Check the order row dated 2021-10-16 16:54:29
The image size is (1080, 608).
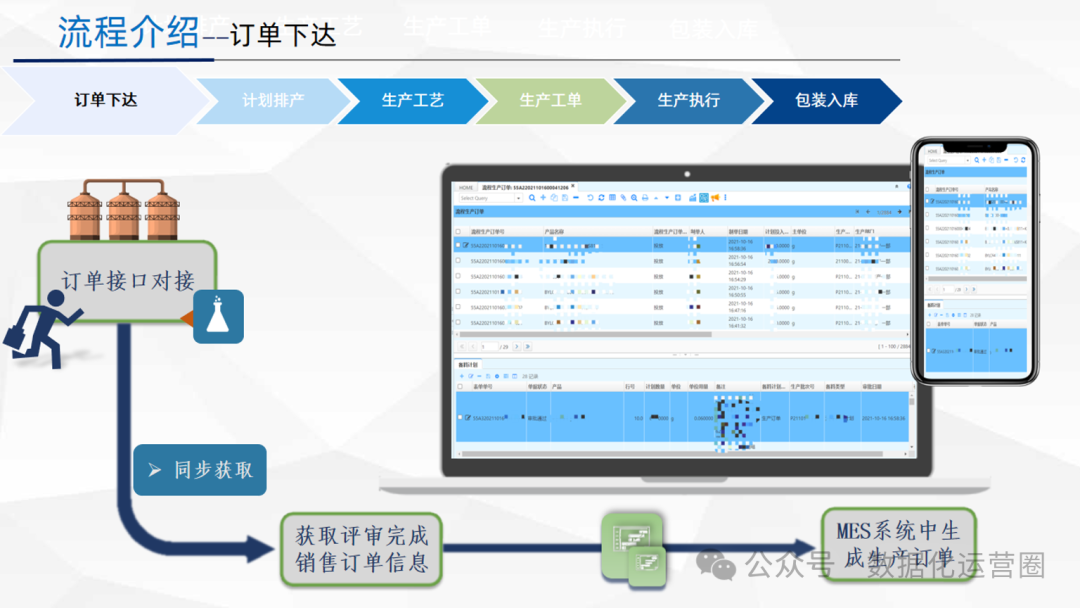click(458, 276)
